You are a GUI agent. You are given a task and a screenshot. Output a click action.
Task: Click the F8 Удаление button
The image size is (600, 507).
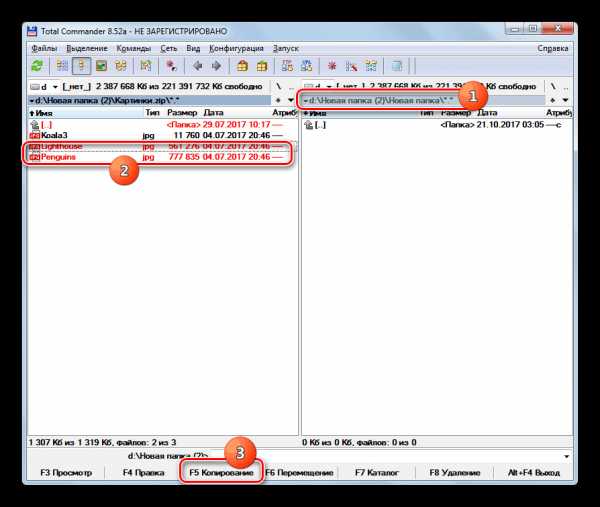coord(455,473)
